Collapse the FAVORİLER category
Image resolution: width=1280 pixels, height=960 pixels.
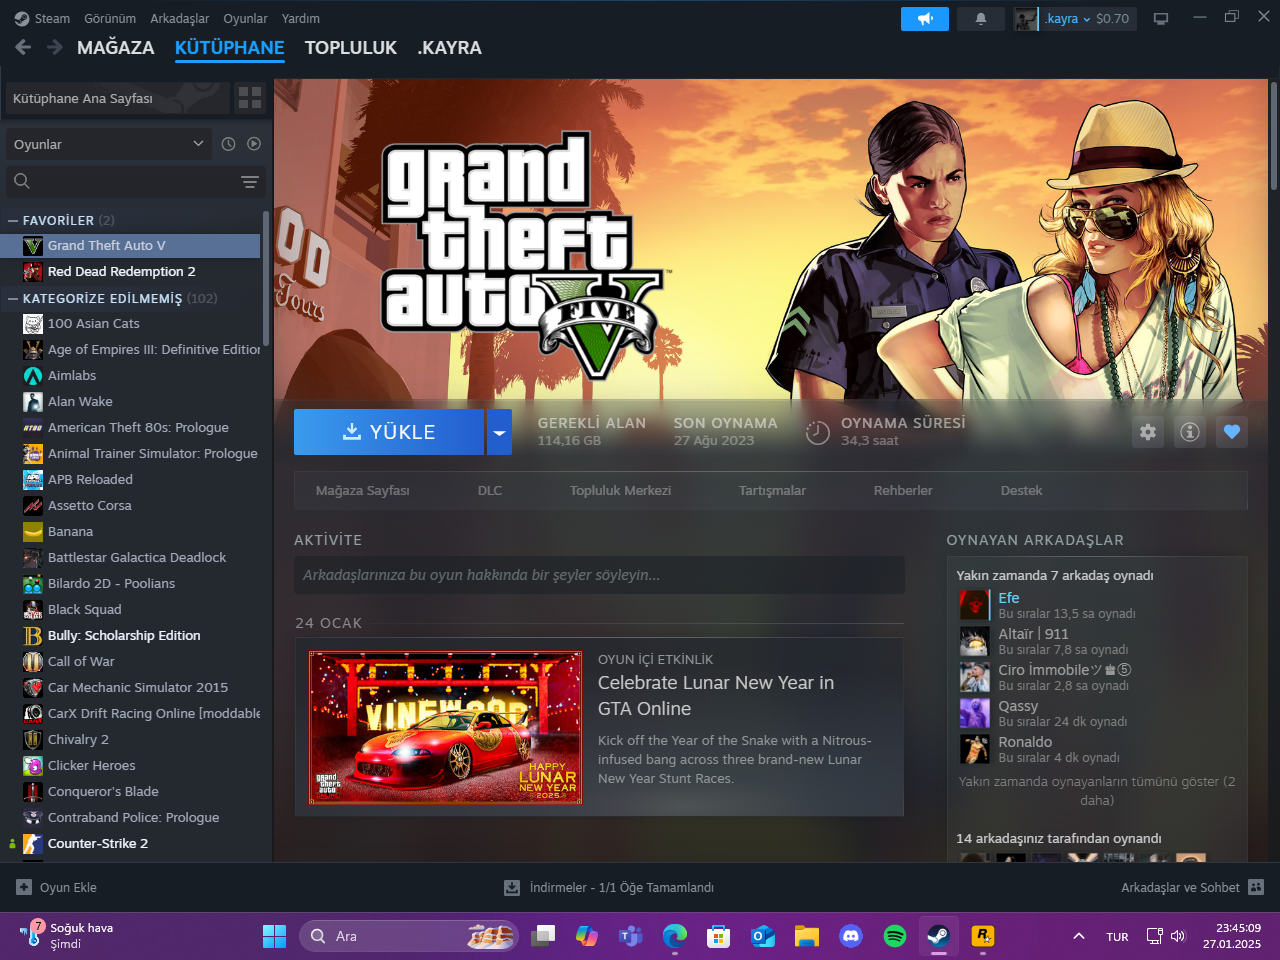[13, 220]
